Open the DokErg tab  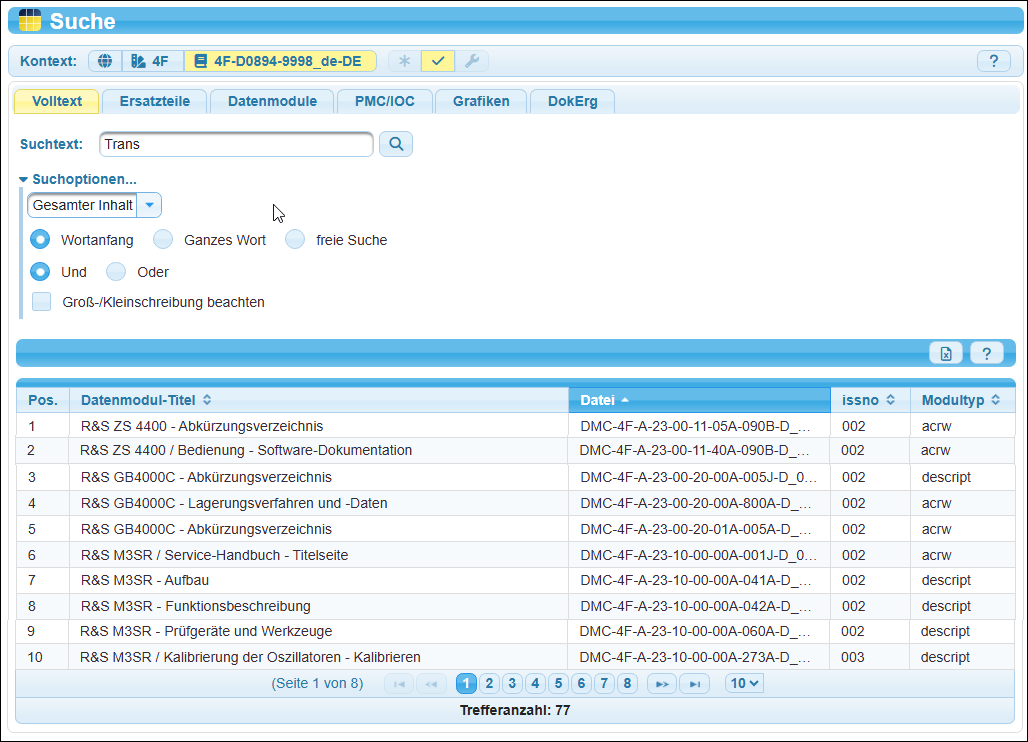pyautogui.click(x=572, y=102)
